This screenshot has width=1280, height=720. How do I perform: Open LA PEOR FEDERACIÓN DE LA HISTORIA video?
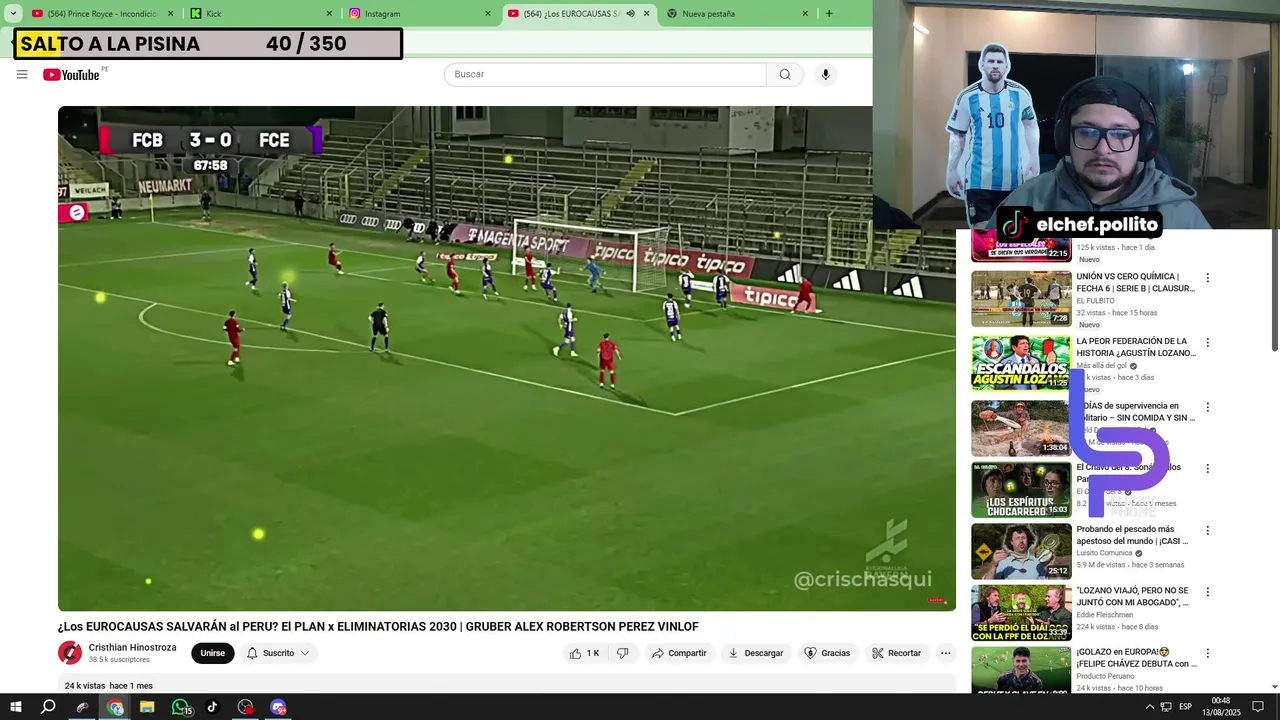1136,347
